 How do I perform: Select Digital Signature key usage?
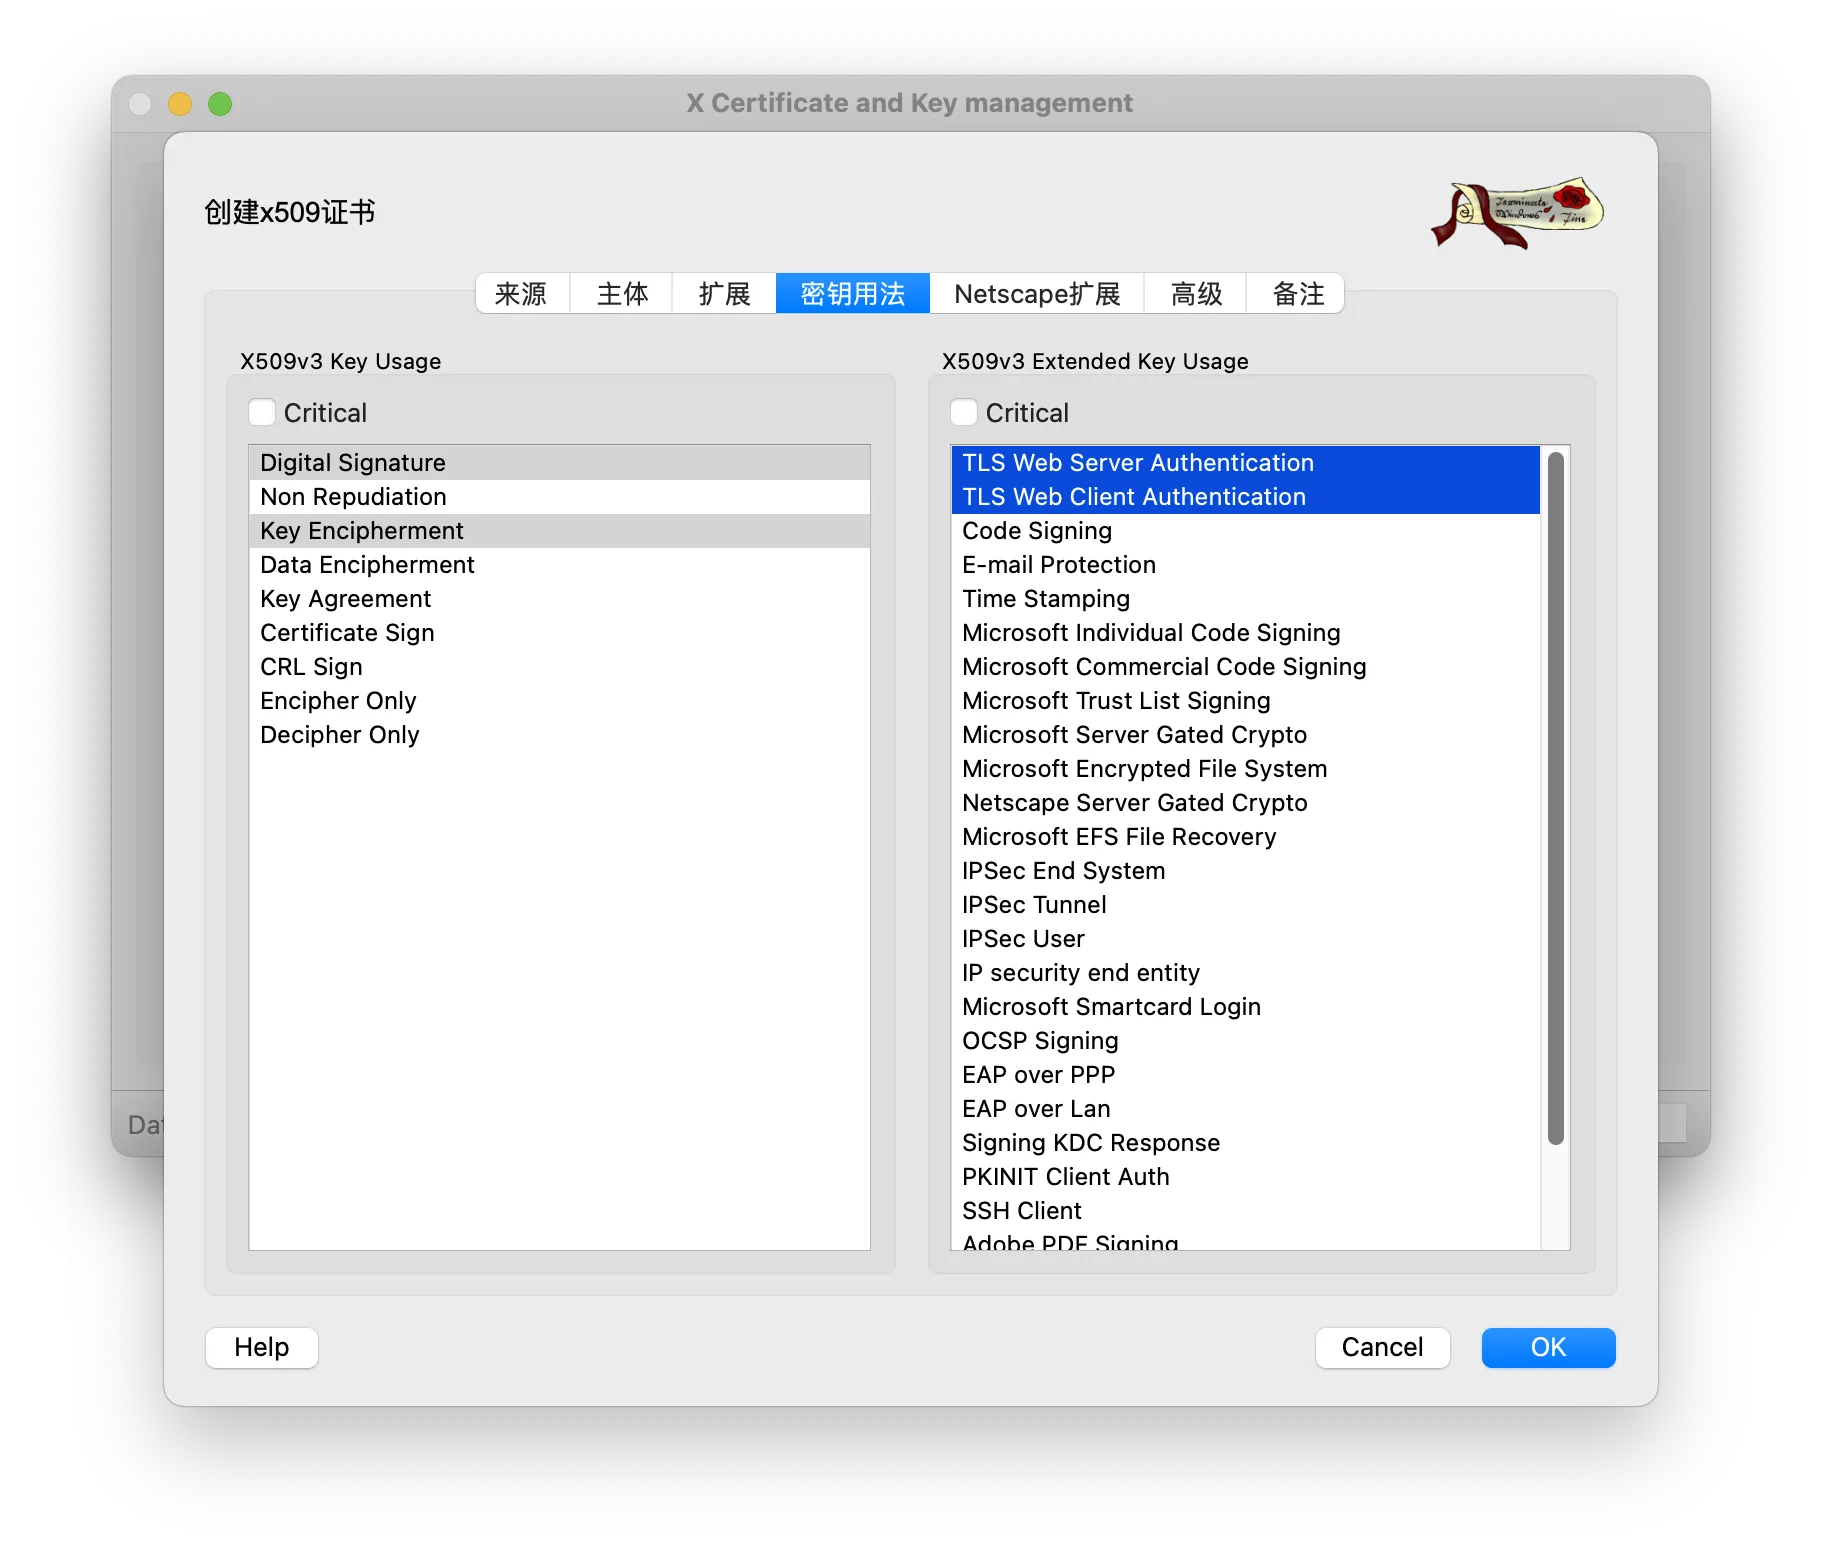(x=353, y=463)
